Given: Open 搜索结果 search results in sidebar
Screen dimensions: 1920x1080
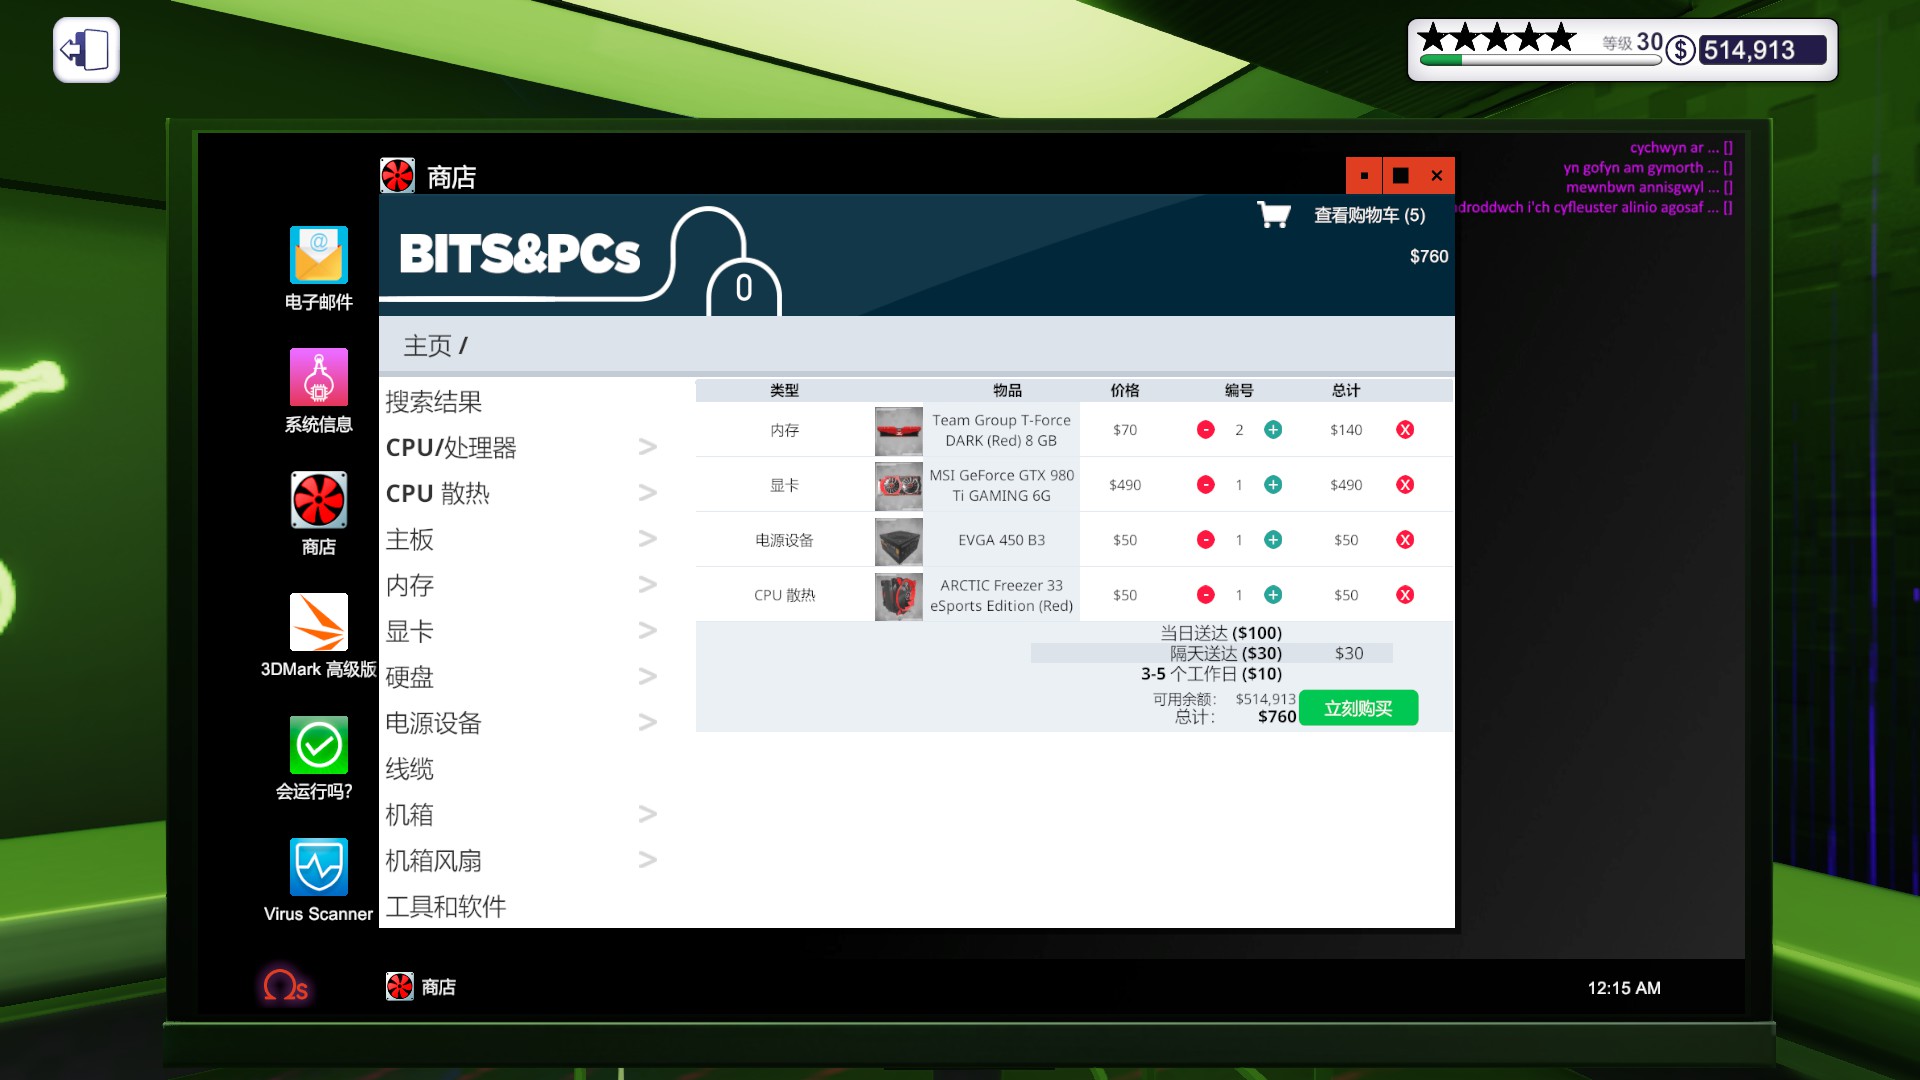Looking at the screenshot, I should (x=434, y=402).
